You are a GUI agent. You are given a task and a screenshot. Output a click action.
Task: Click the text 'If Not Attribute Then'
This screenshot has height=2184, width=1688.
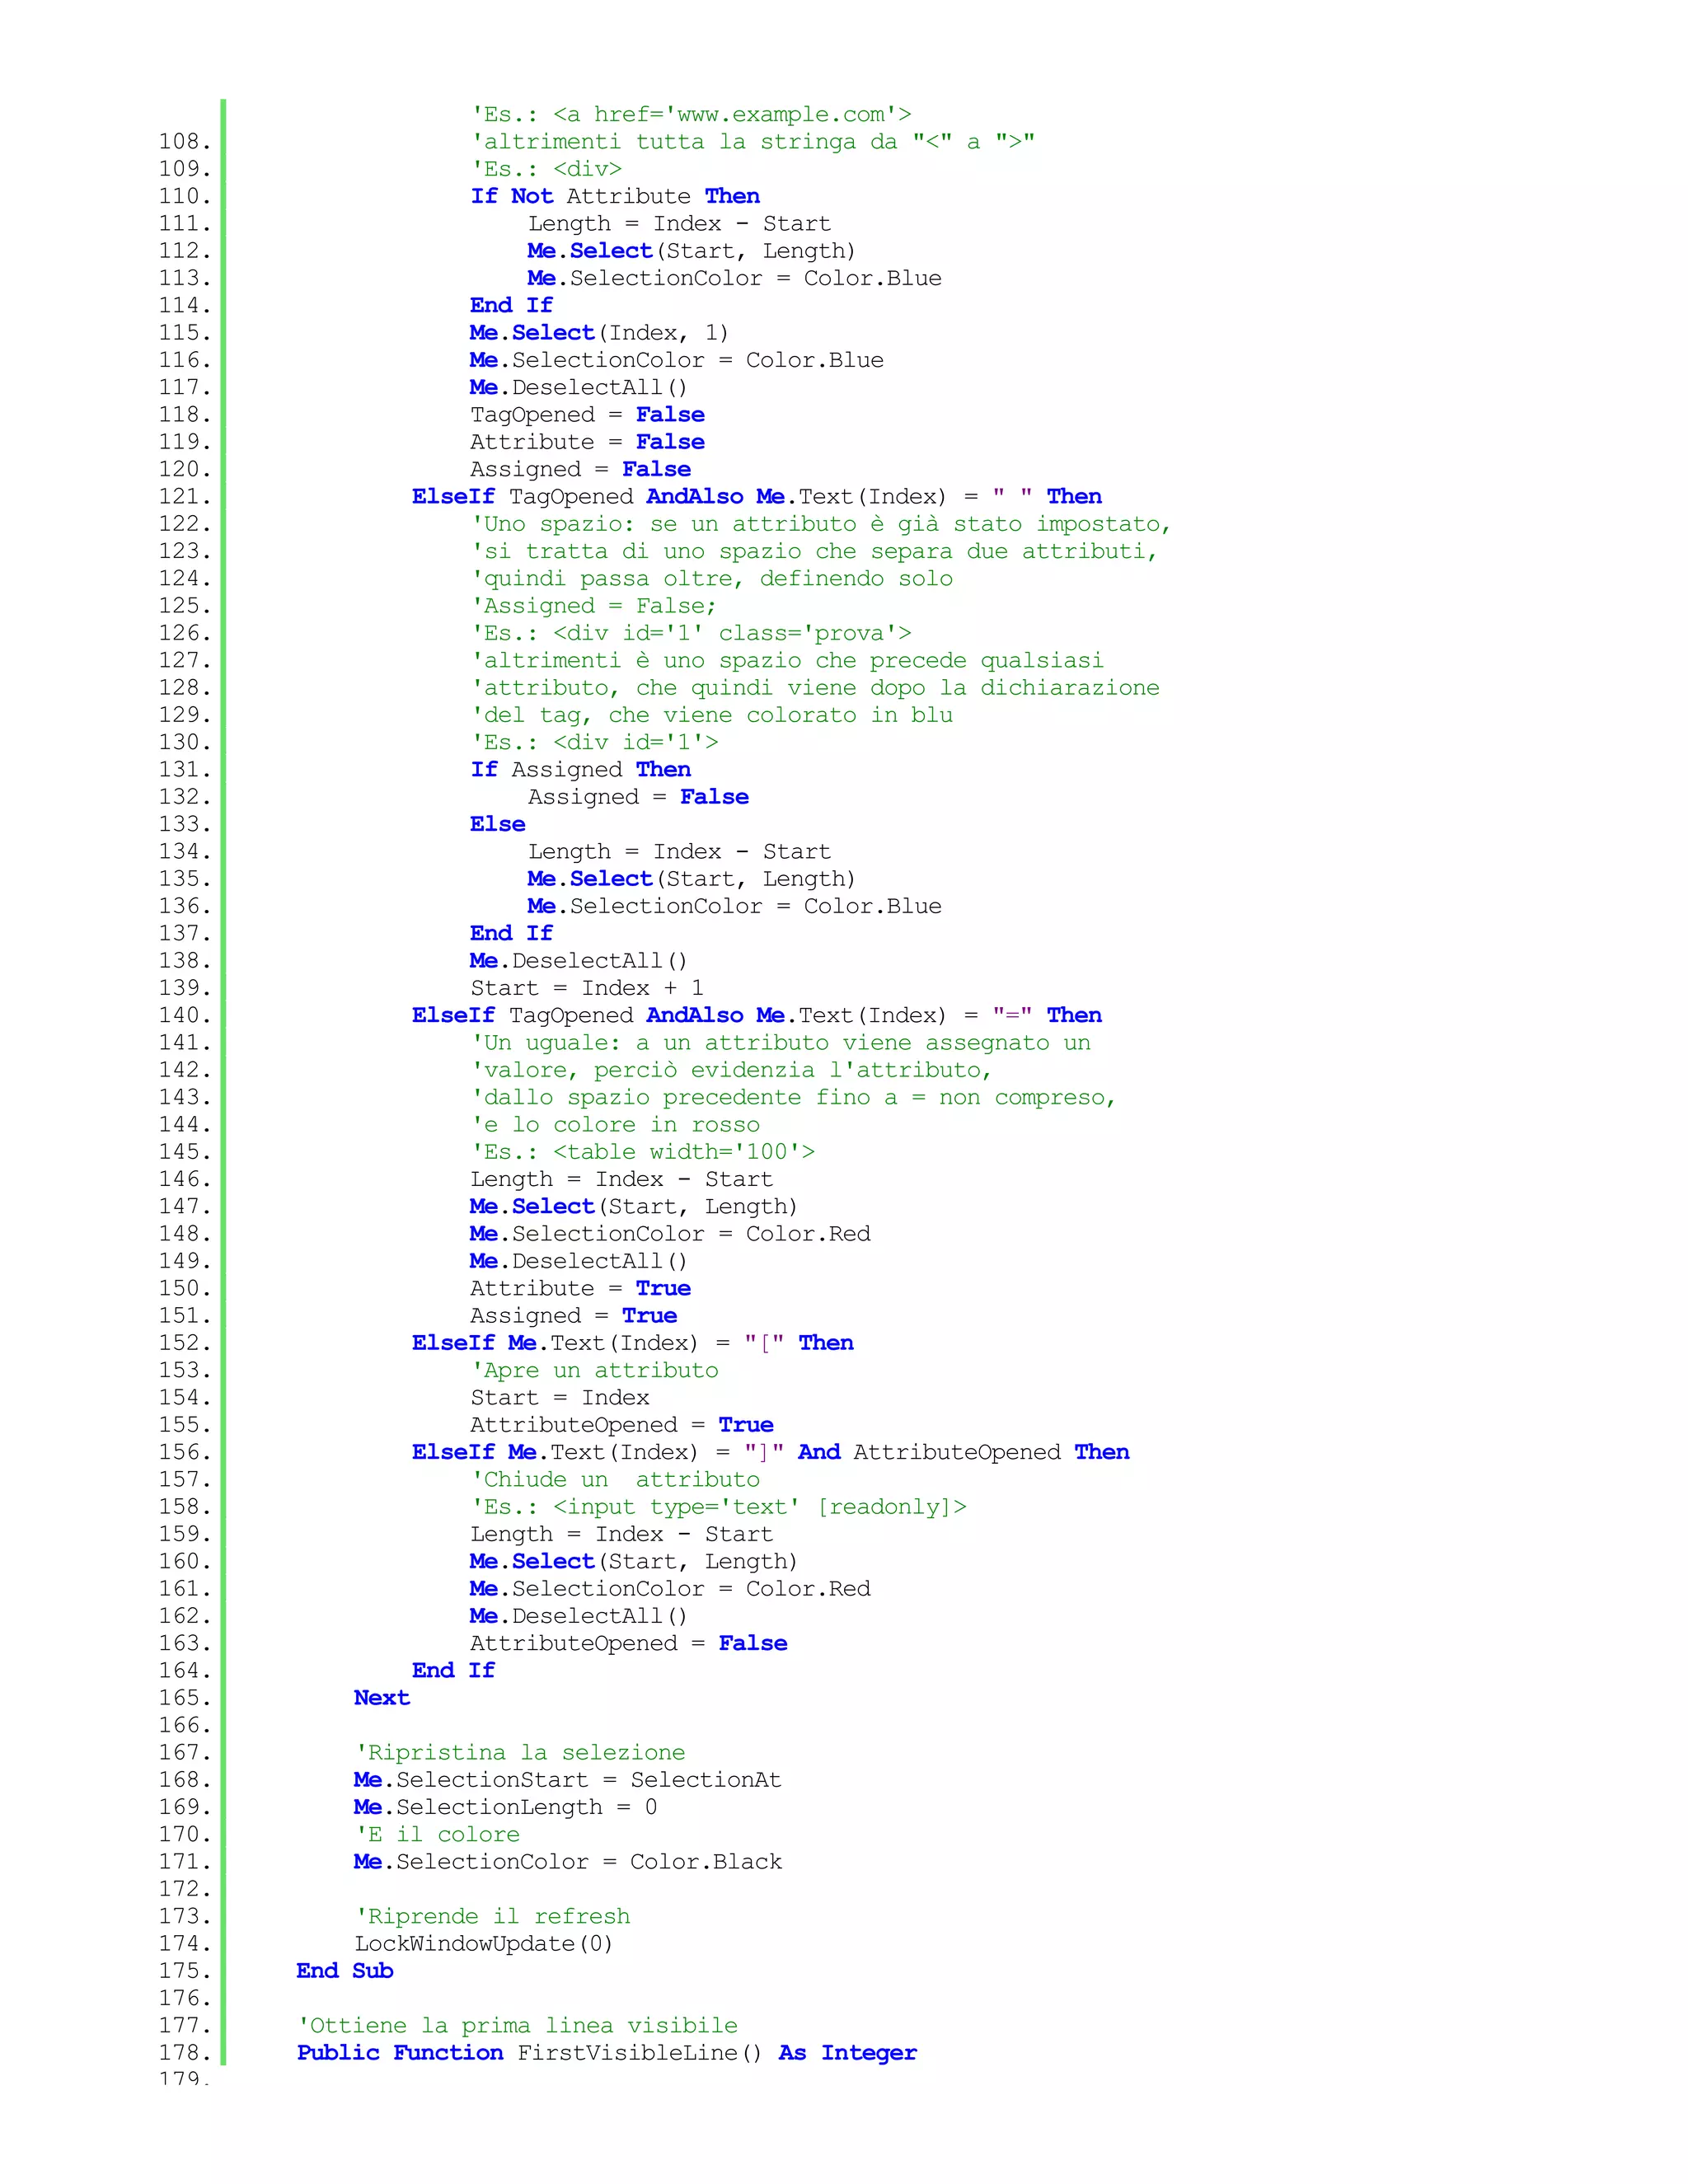click(615, 197)
